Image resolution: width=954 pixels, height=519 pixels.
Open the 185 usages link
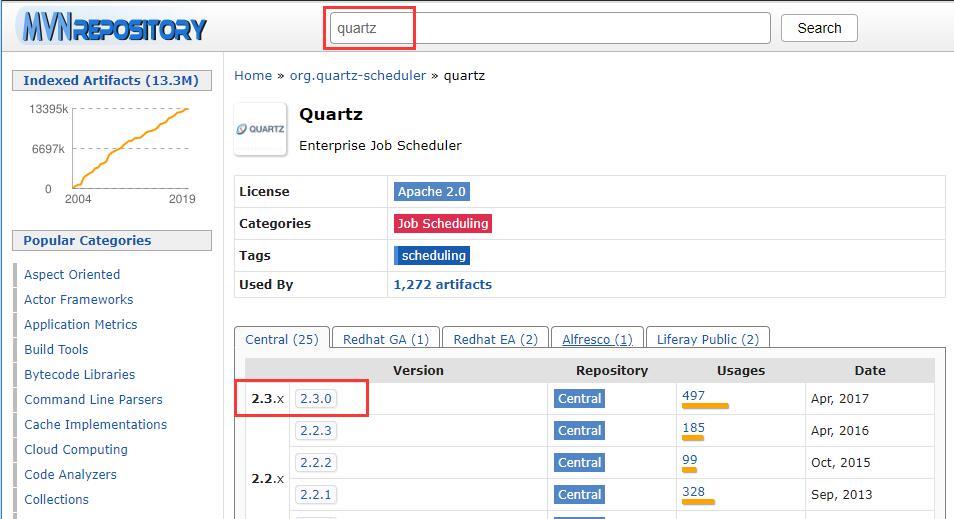click(693, 428)
